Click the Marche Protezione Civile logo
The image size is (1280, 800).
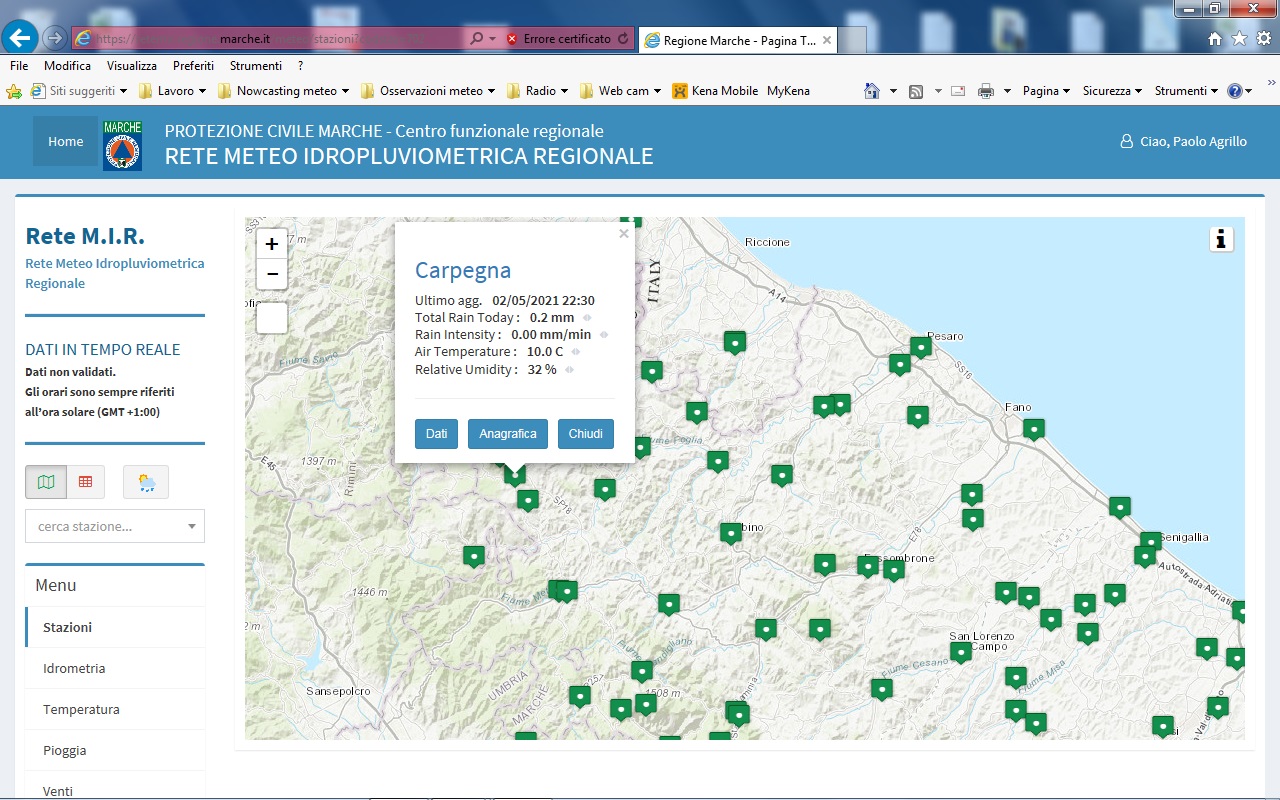122,145
